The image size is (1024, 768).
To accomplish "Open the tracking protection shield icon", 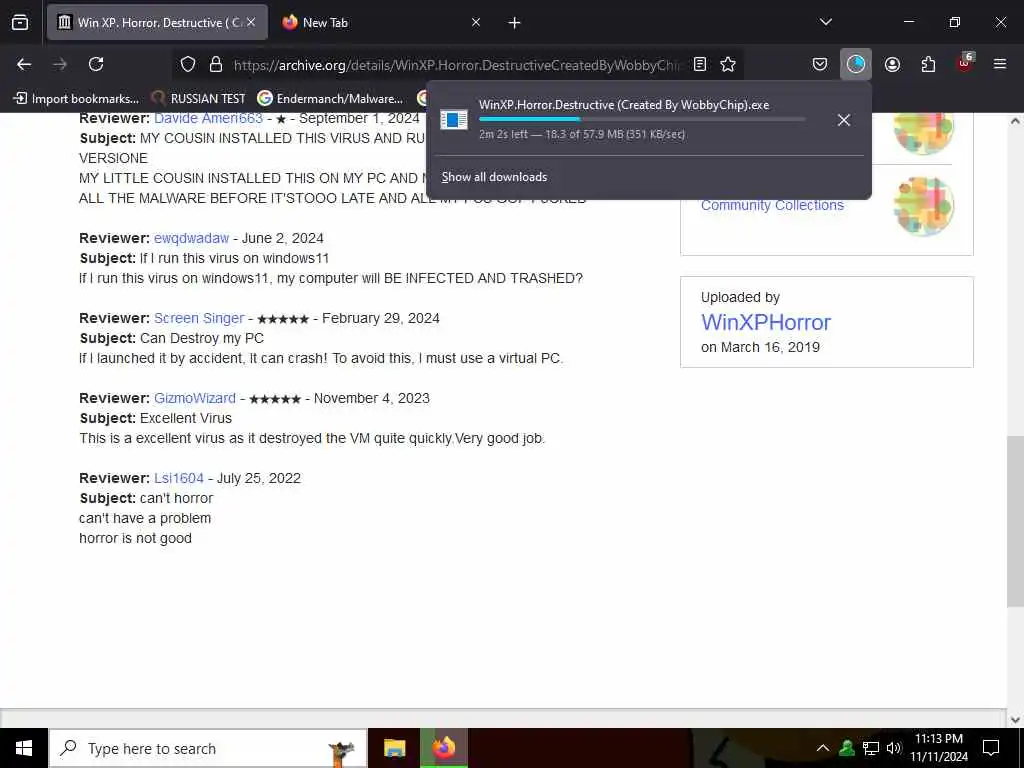I will (188, 64).
